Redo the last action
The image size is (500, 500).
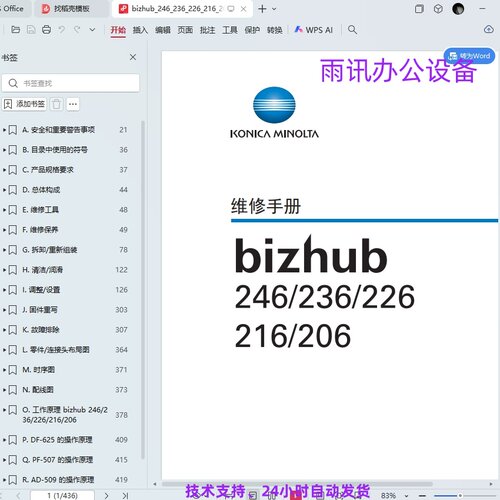(77, 30)
